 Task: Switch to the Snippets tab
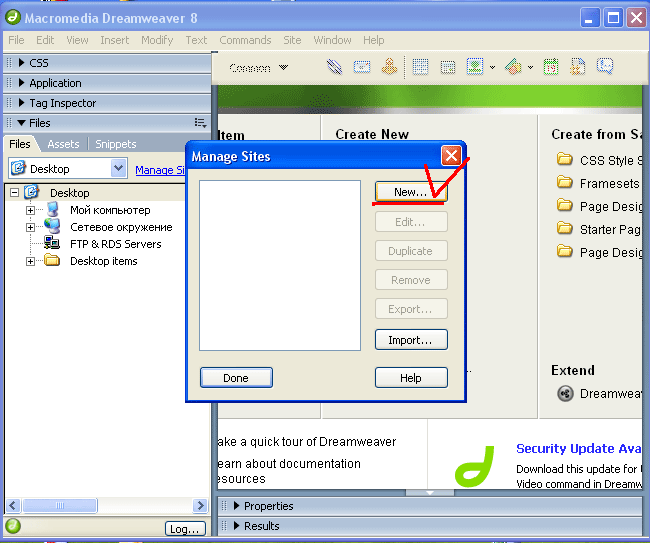point(116,144)
